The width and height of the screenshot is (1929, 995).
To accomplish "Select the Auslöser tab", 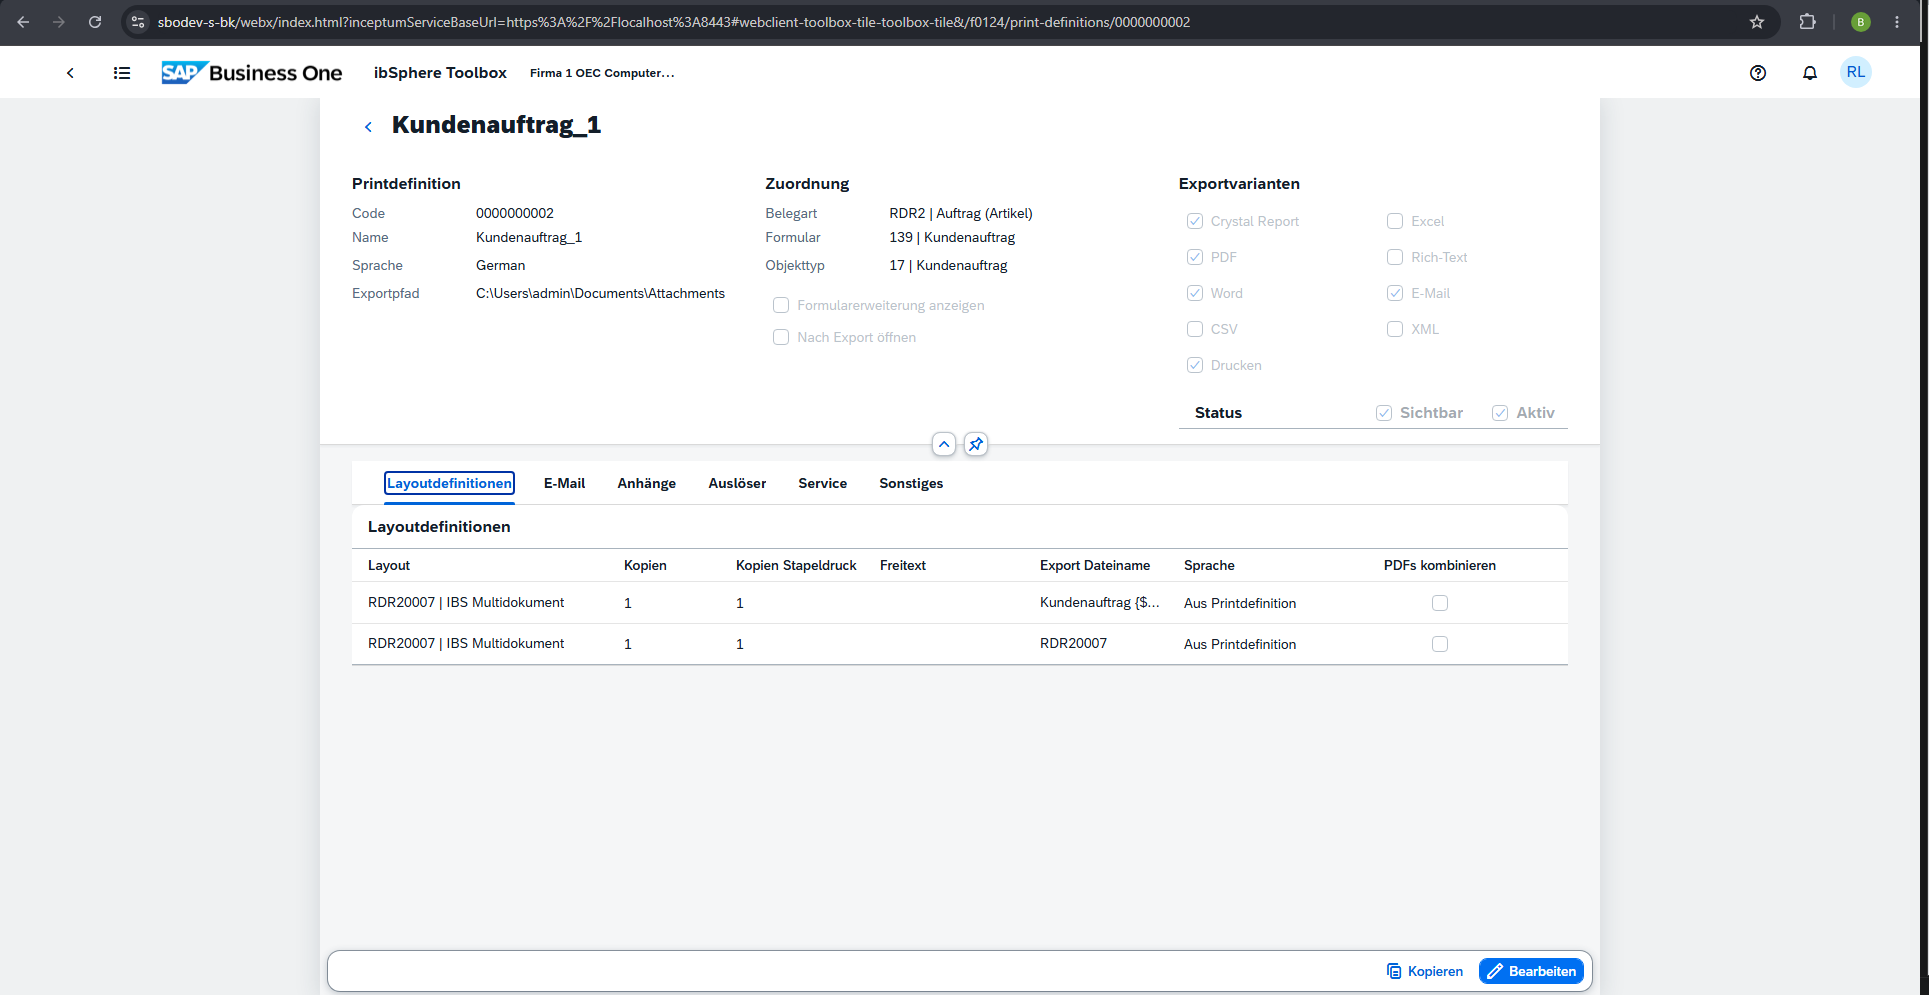I will [737, 483].
